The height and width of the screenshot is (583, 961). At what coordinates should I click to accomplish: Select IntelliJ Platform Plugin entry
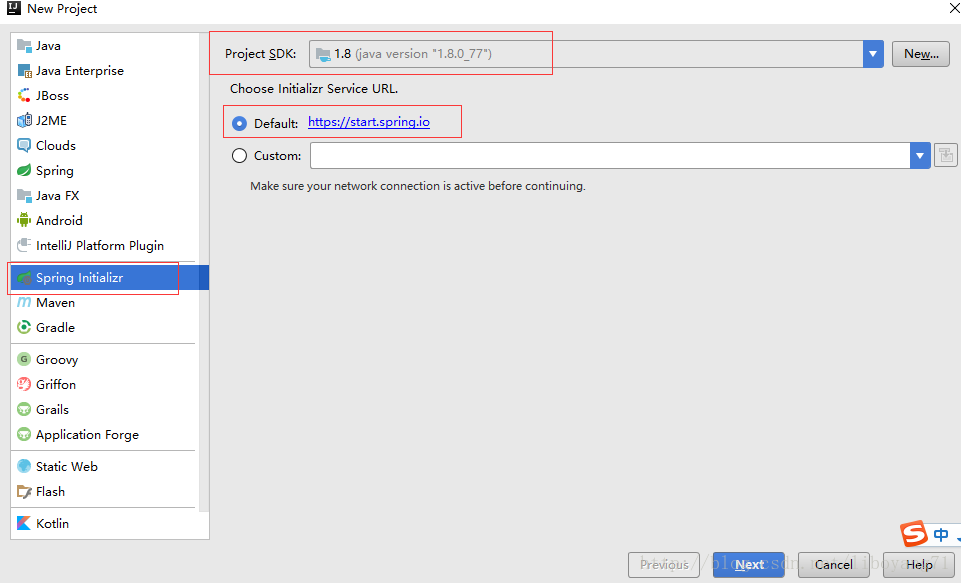click(x=105, y=245)
